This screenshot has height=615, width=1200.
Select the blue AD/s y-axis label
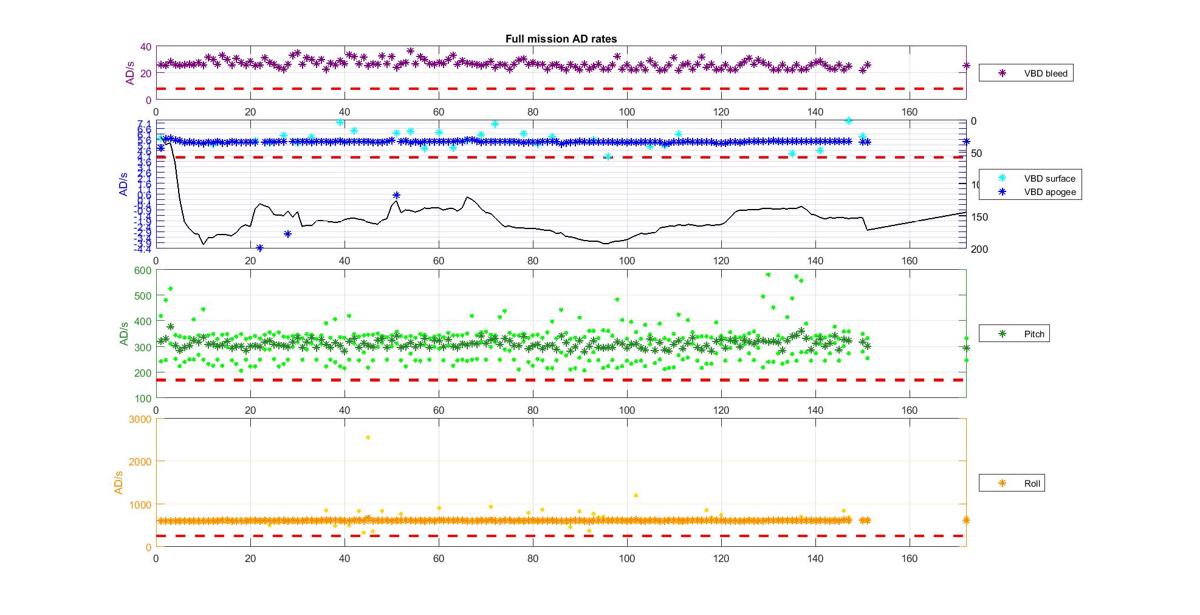(x=124, y=185)
